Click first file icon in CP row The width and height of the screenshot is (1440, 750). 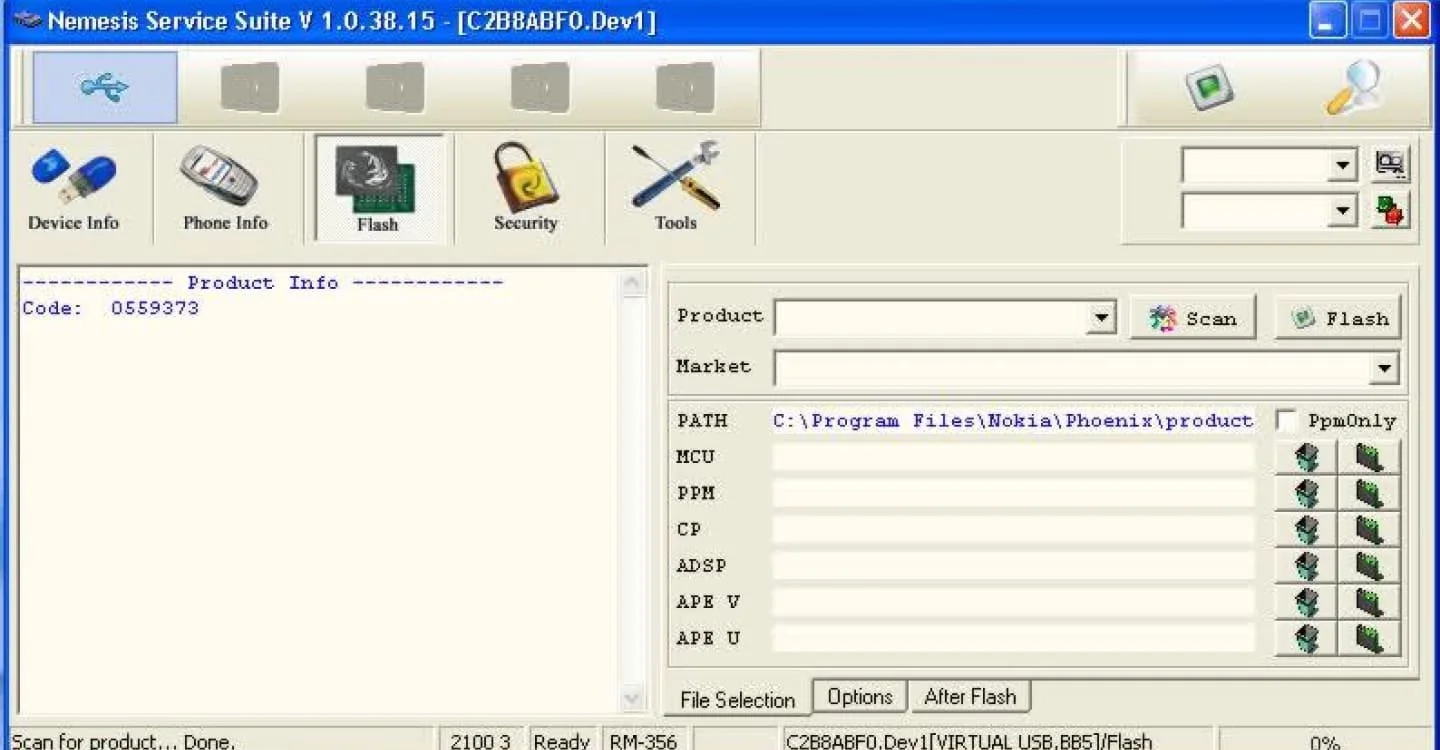tap(1306, 529)
